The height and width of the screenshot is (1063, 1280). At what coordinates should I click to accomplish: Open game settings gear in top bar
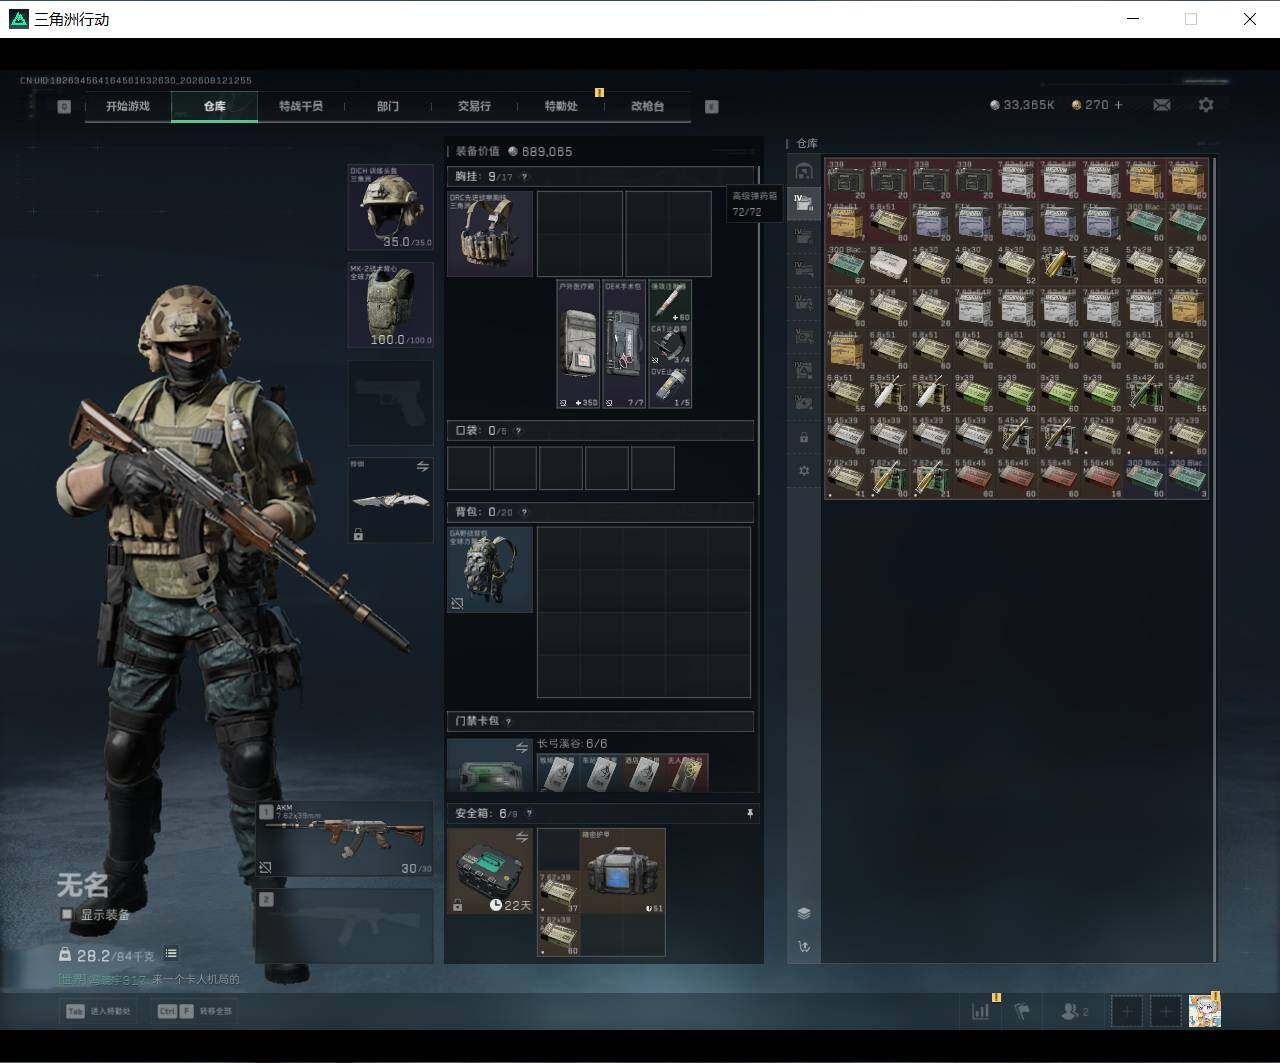1206,105
